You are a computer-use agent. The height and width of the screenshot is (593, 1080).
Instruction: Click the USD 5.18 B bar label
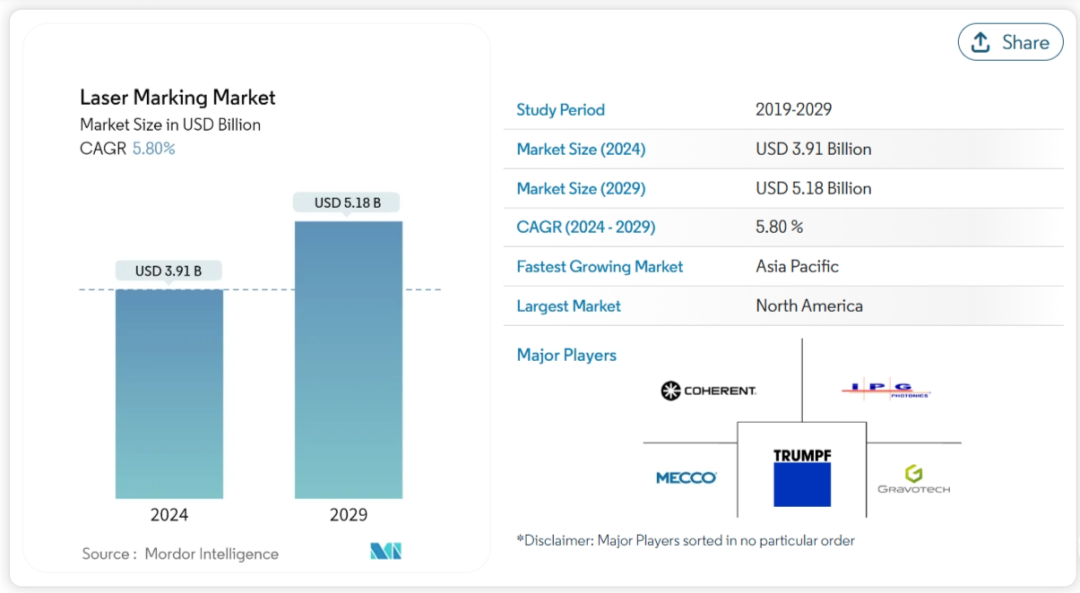347,202
